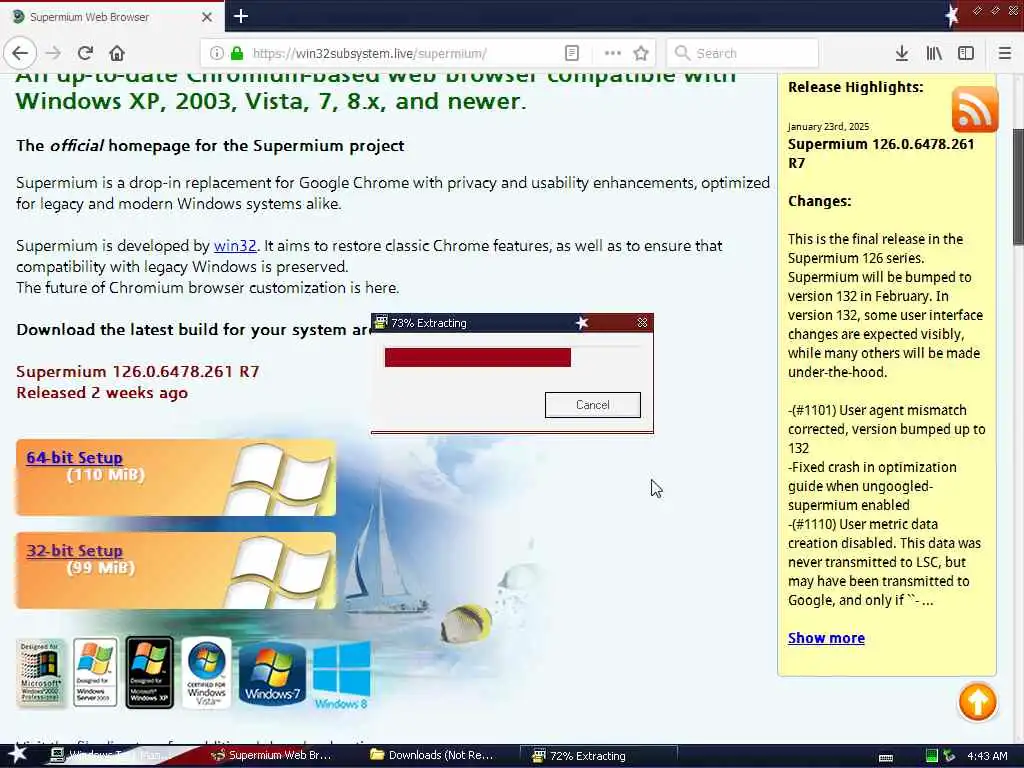Click the Windows XP designed-for badge
The image size is (1024, 768).
point(150,673)
